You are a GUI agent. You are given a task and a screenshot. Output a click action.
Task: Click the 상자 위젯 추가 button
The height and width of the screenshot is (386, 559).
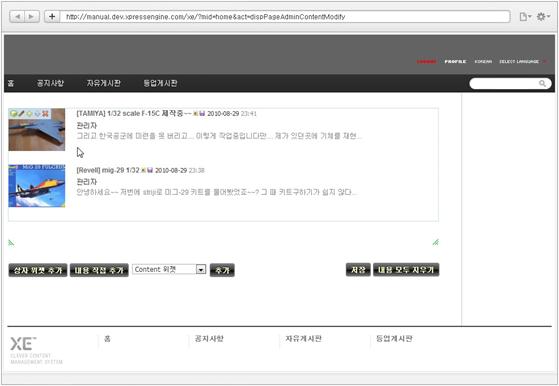tap(38, 270)
